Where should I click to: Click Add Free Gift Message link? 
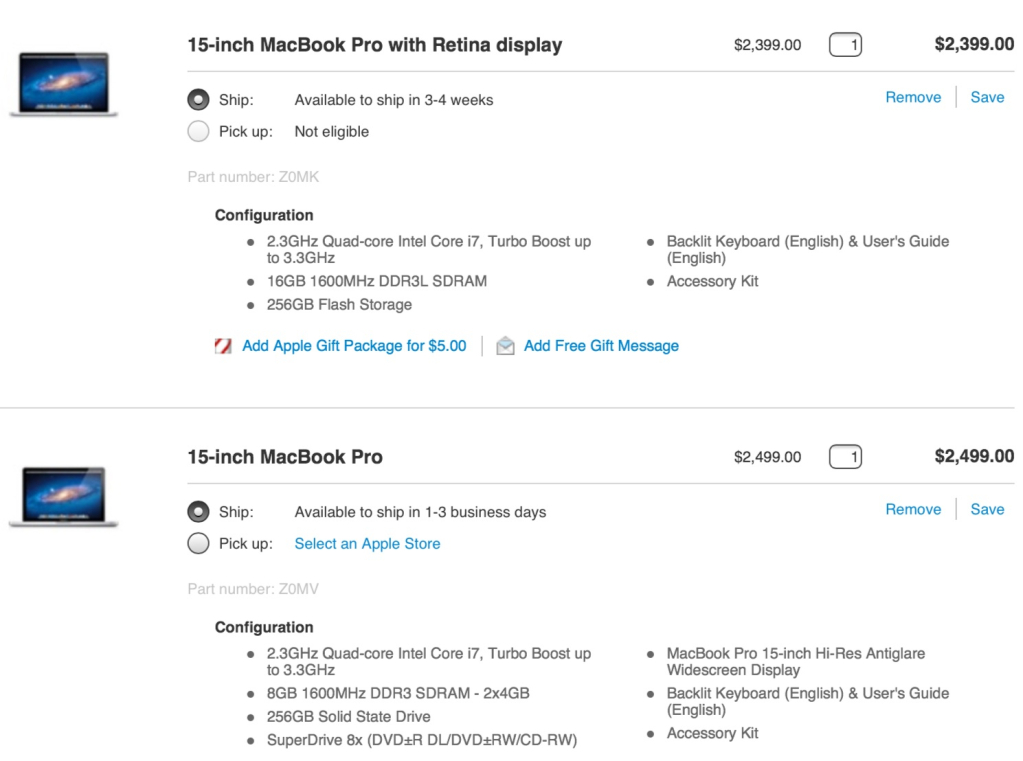[601, 346]
